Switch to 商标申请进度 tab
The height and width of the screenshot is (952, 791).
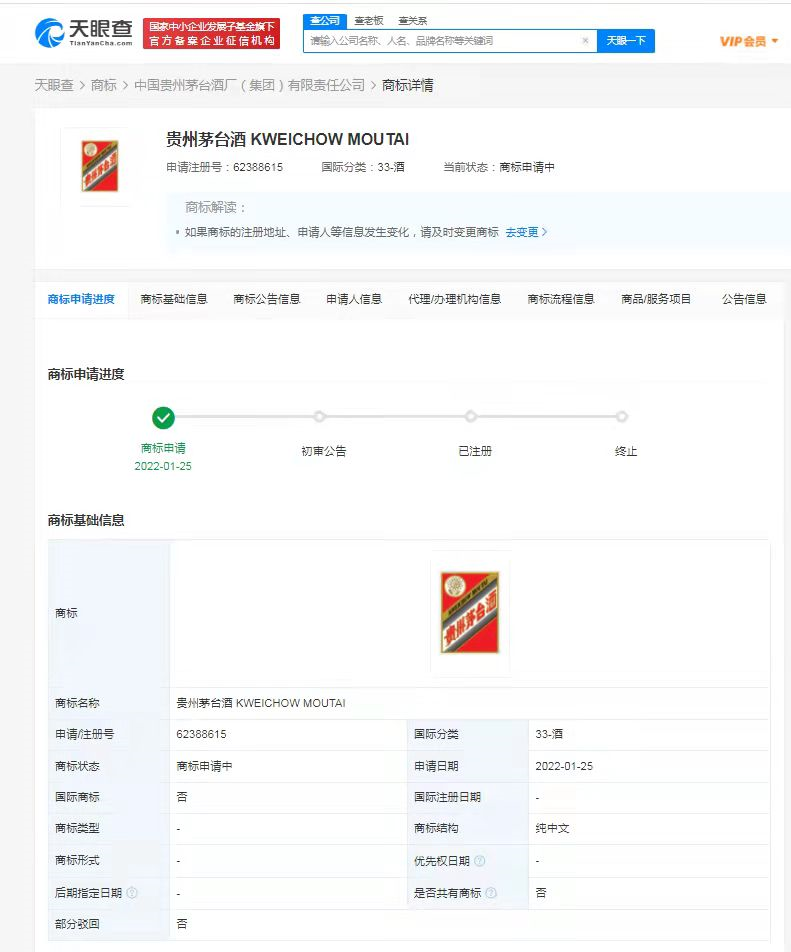(81, 299)
